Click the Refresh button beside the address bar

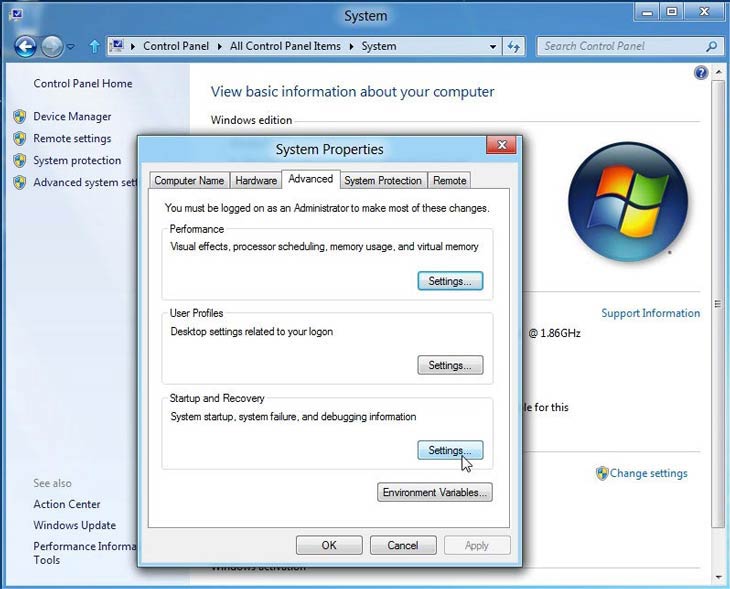click(x=514, y=47)
